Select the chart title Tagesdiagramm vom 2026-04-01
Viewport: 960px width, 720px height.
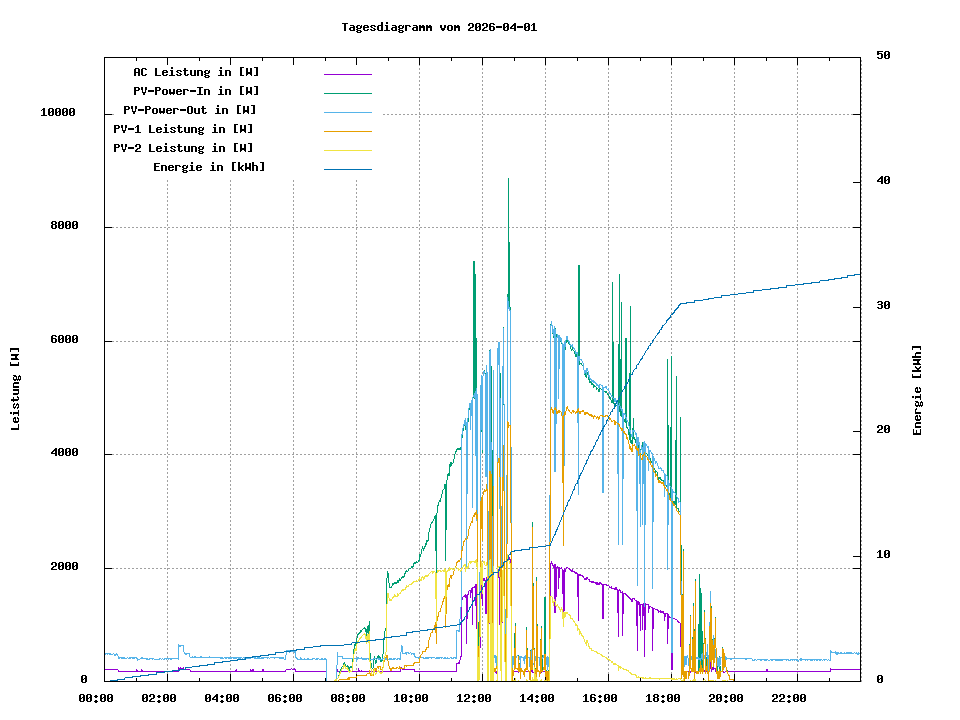(x=439, y=27)
